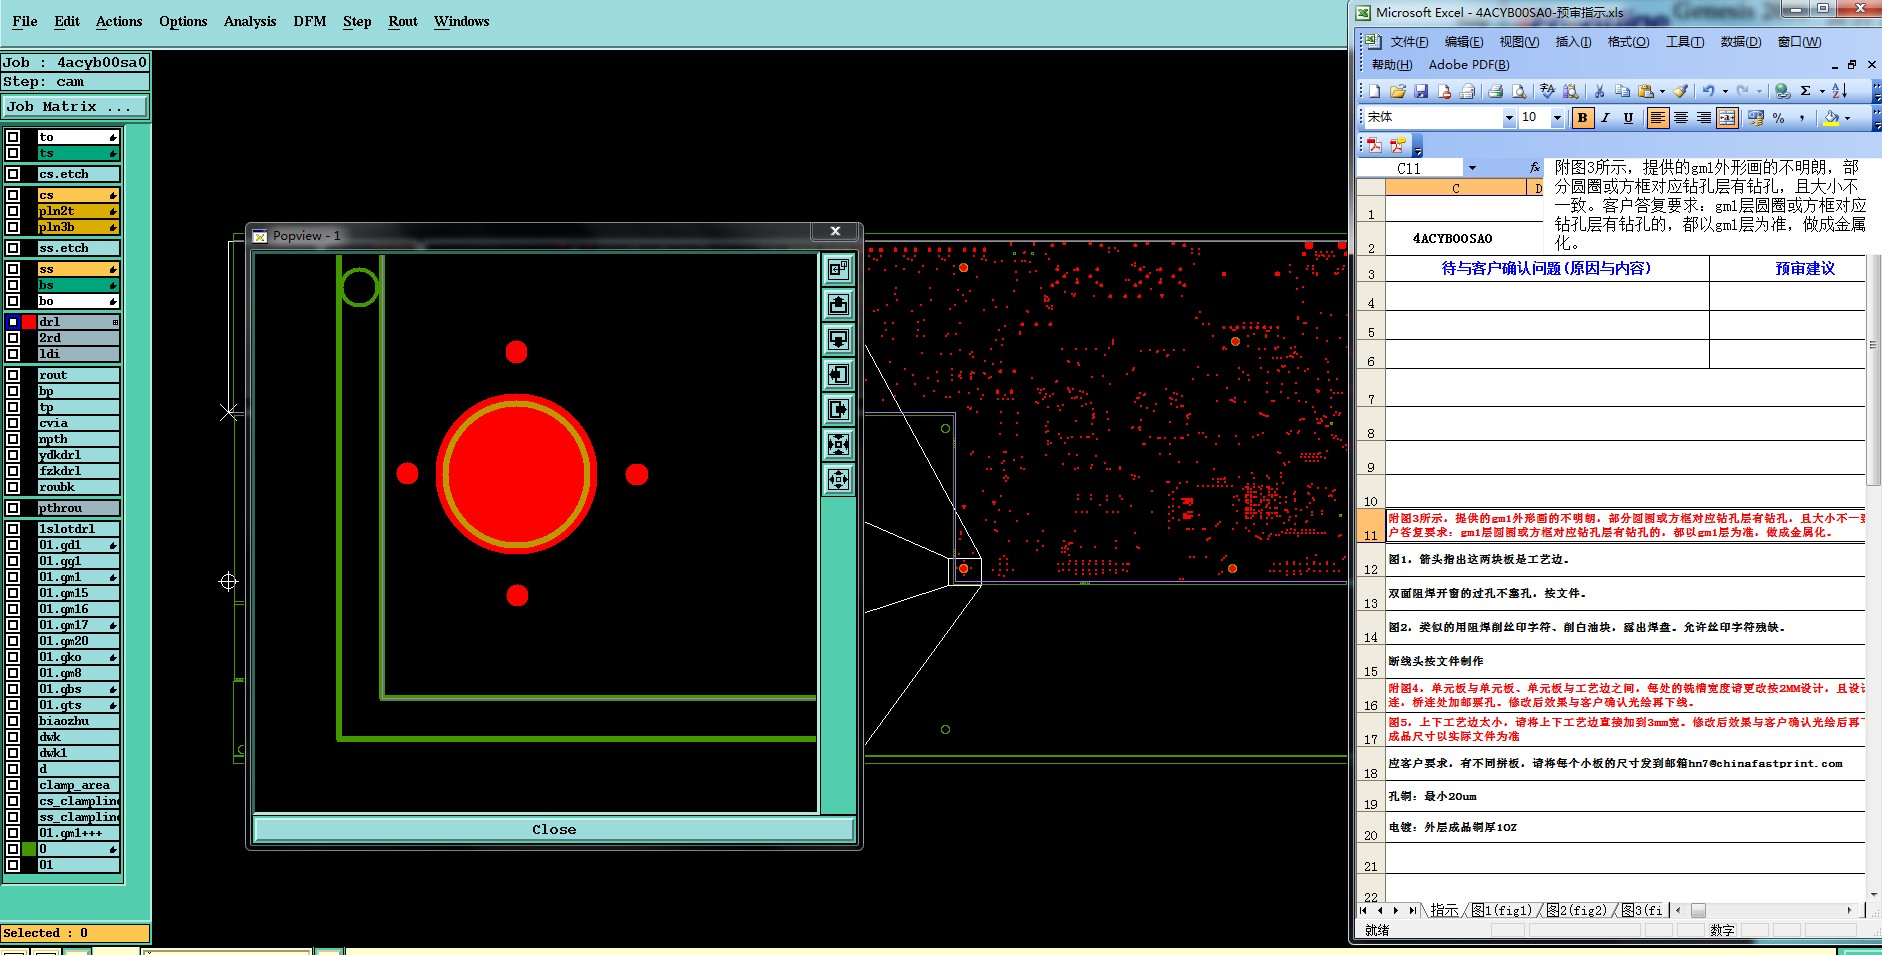Open Excel font size dropdown

(1557, 118)
